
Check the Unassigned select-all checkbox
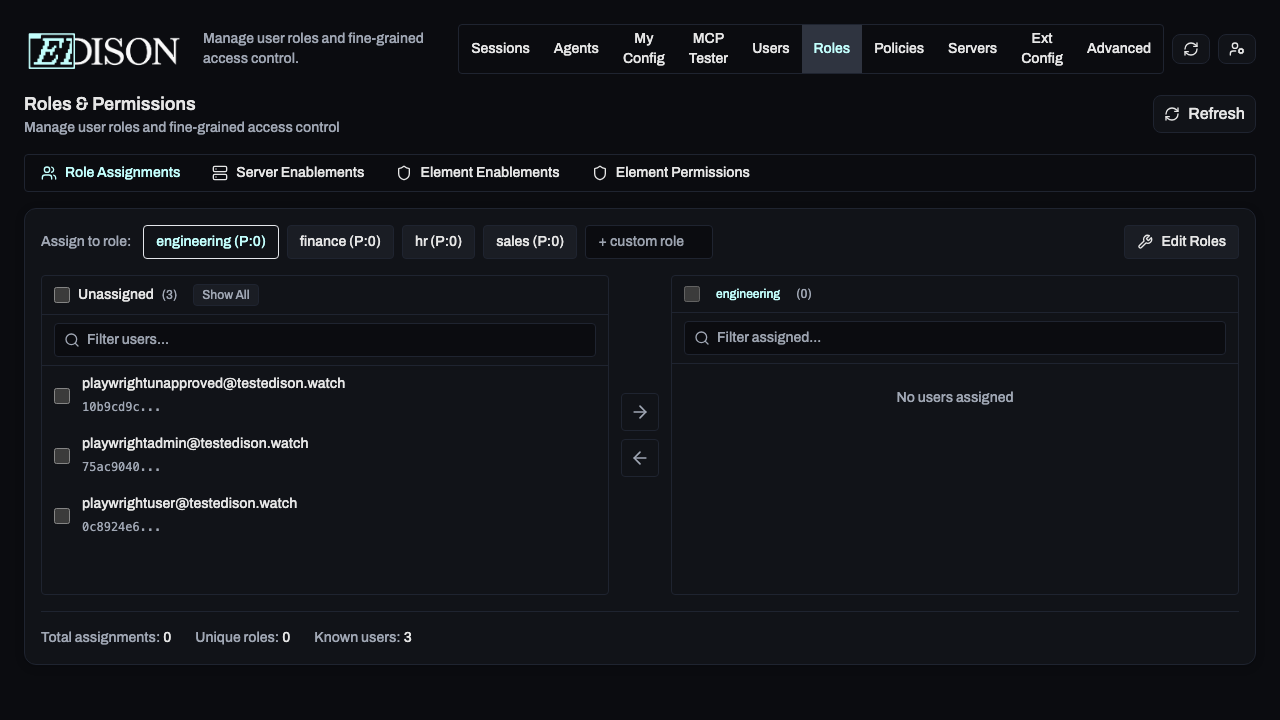click(61, 294)
